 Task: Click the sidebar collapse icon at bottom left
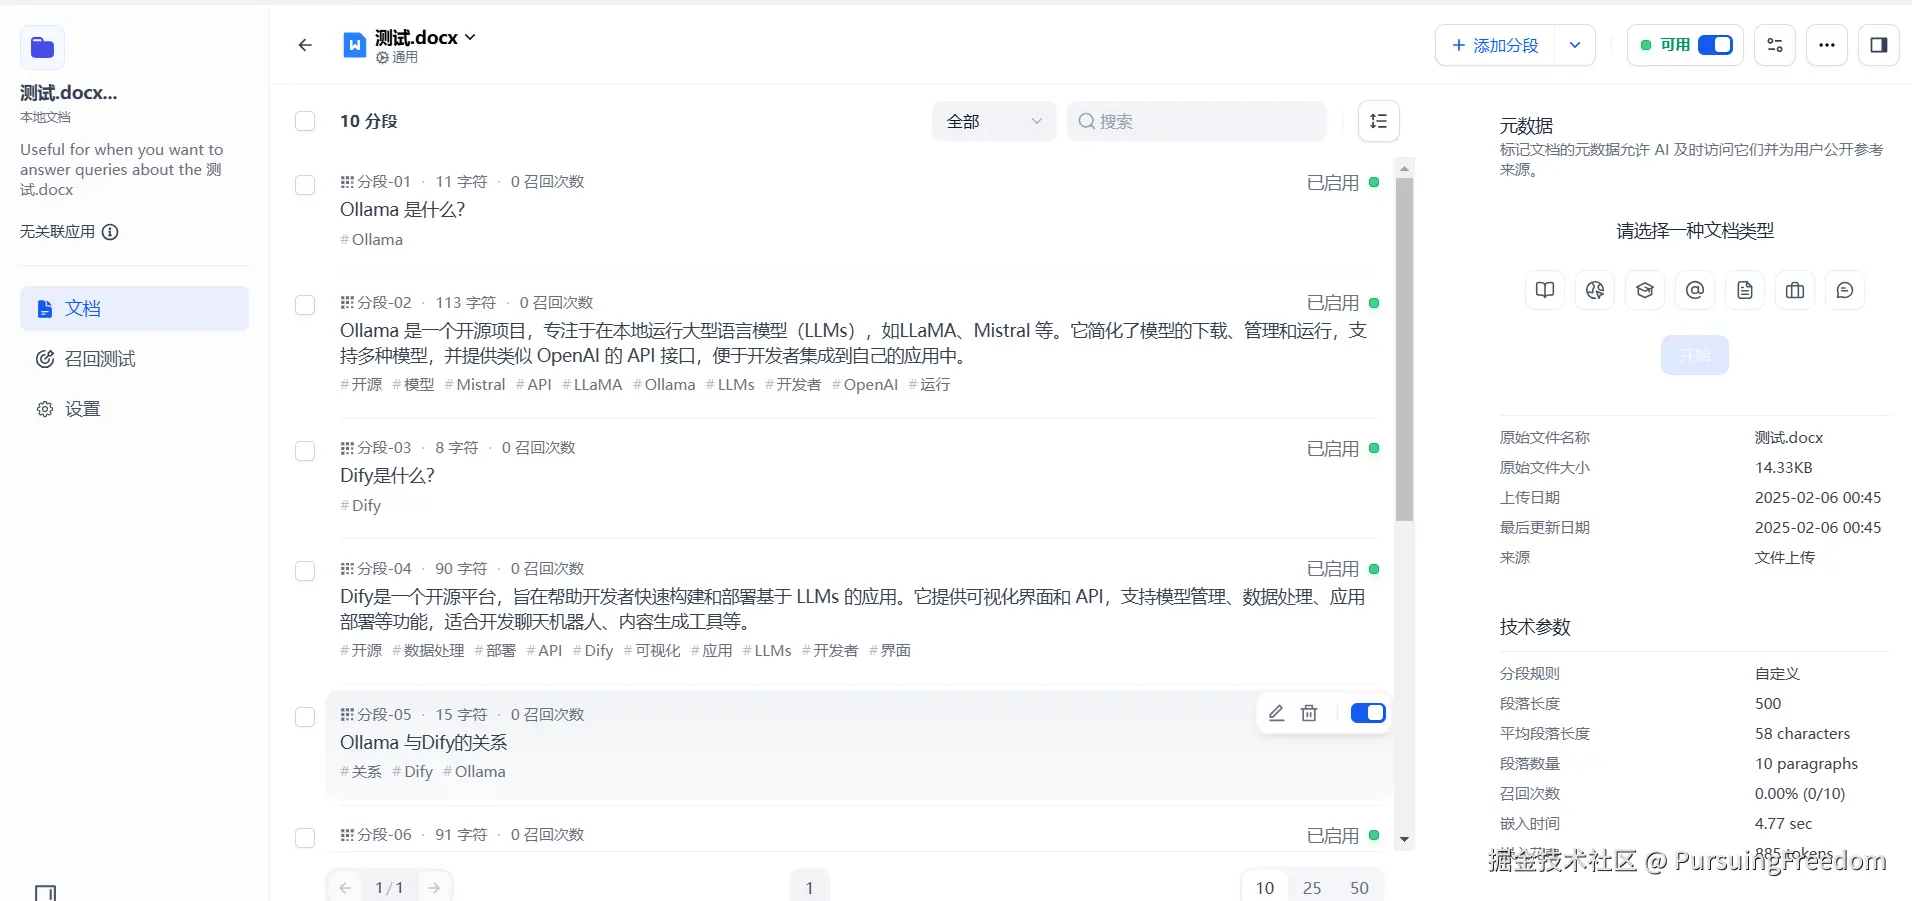(x=45, y=893)
